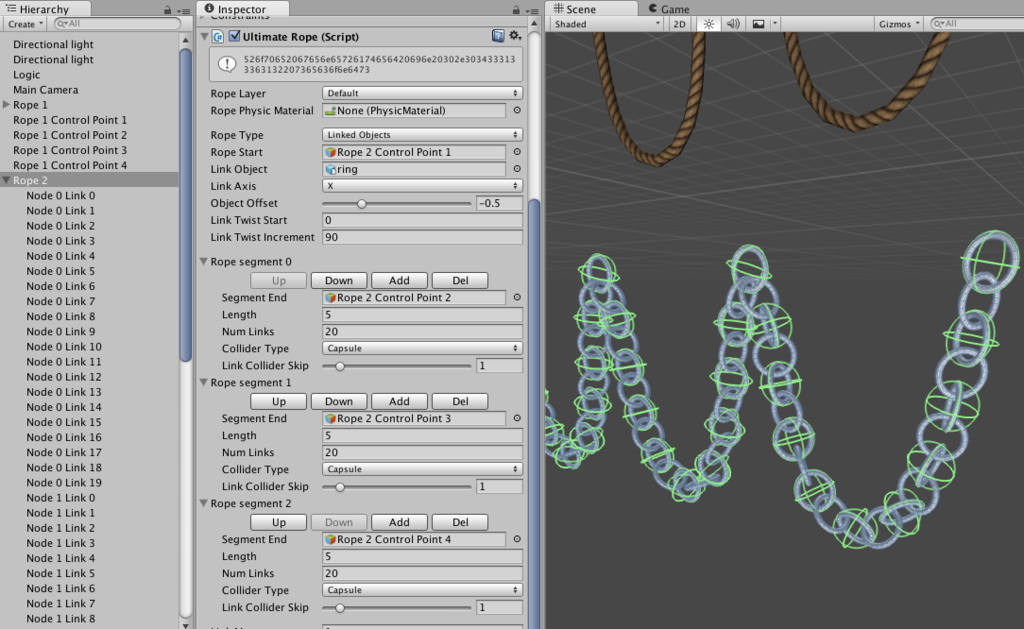Open the Ultimate Rope script help reference icon

coord(498,36)
